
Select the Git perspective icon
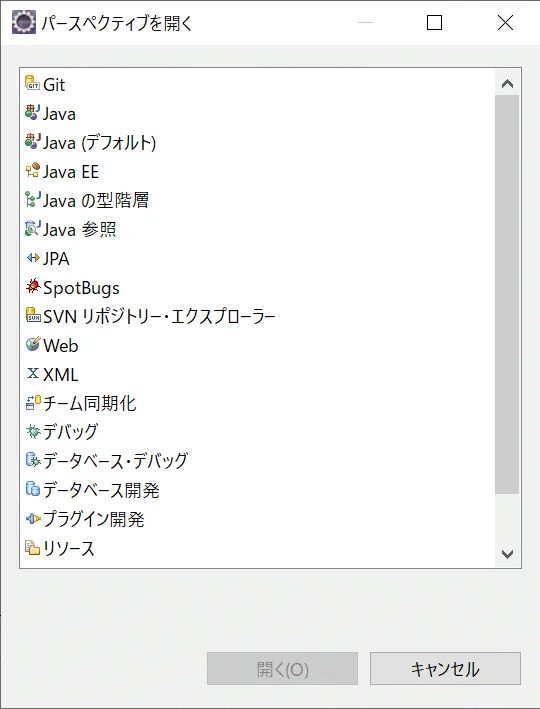pos(33,84)
